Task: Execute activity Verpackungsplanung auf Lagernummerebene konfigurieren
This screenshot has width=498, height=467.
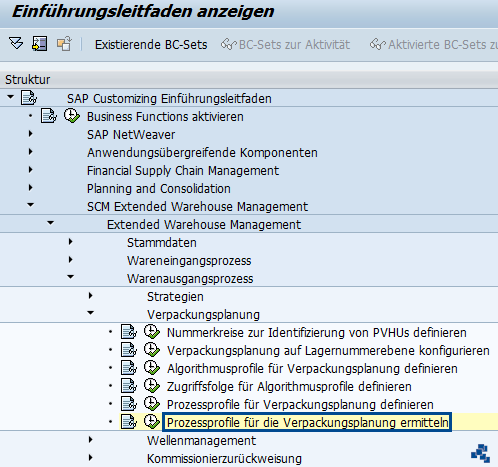Action: click(x=152, y=350)
